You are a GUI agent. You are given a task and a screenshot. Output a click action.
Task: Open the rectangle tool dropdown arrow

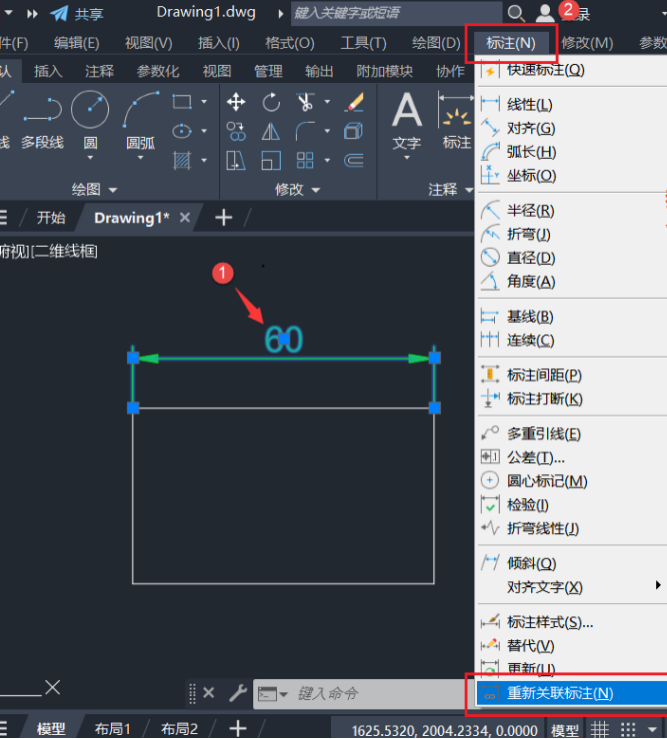click(x=204, y=102)
